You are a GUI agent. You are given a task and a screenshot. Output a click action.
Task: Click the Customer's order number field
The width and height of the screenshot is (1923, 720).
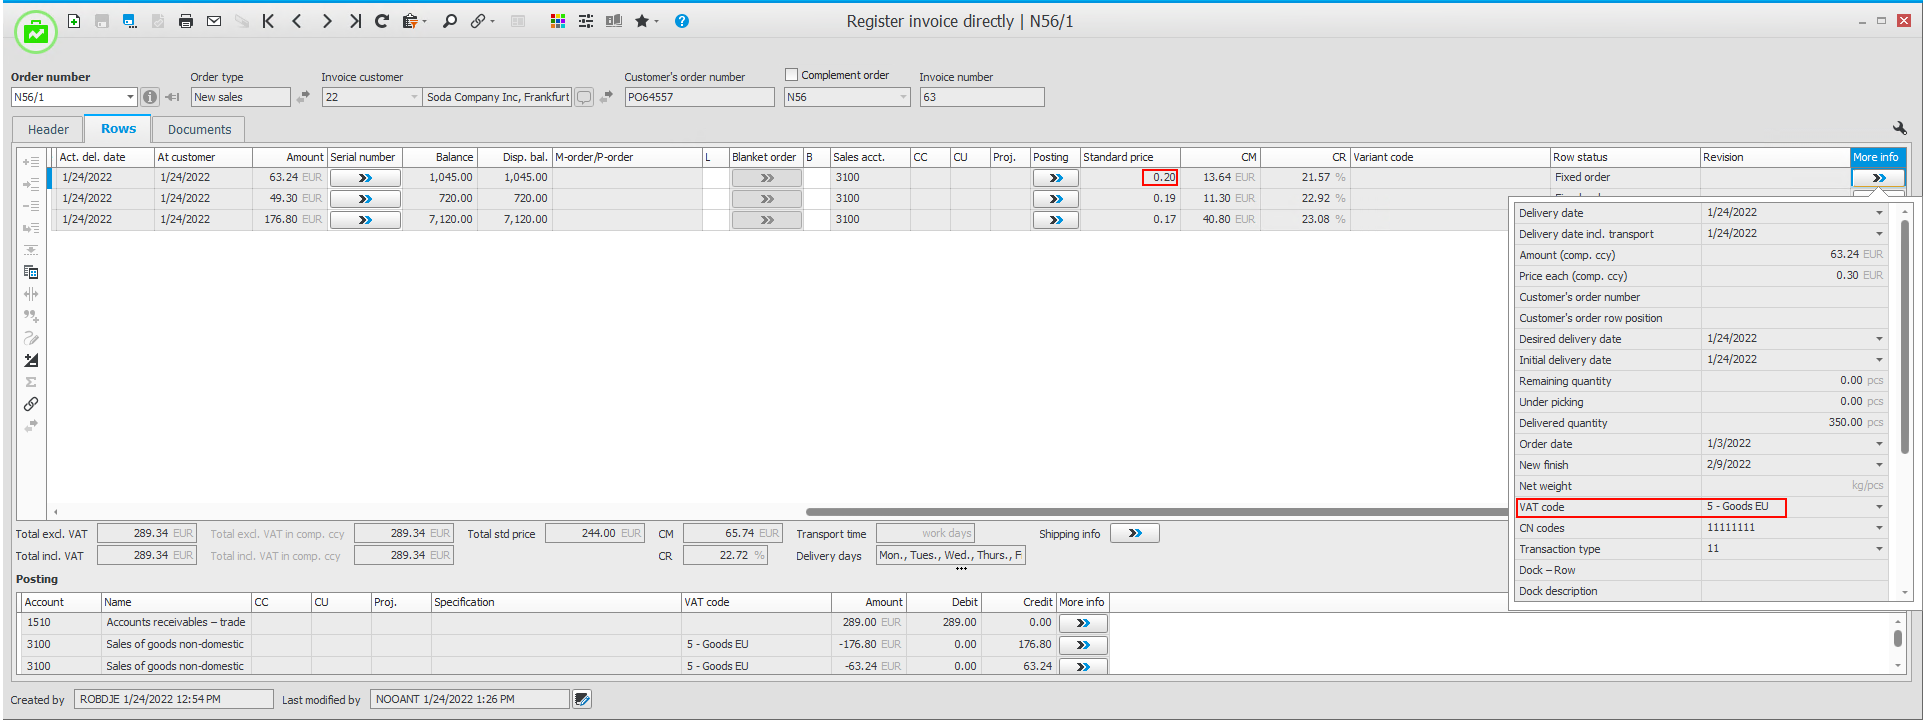[699, 97]
